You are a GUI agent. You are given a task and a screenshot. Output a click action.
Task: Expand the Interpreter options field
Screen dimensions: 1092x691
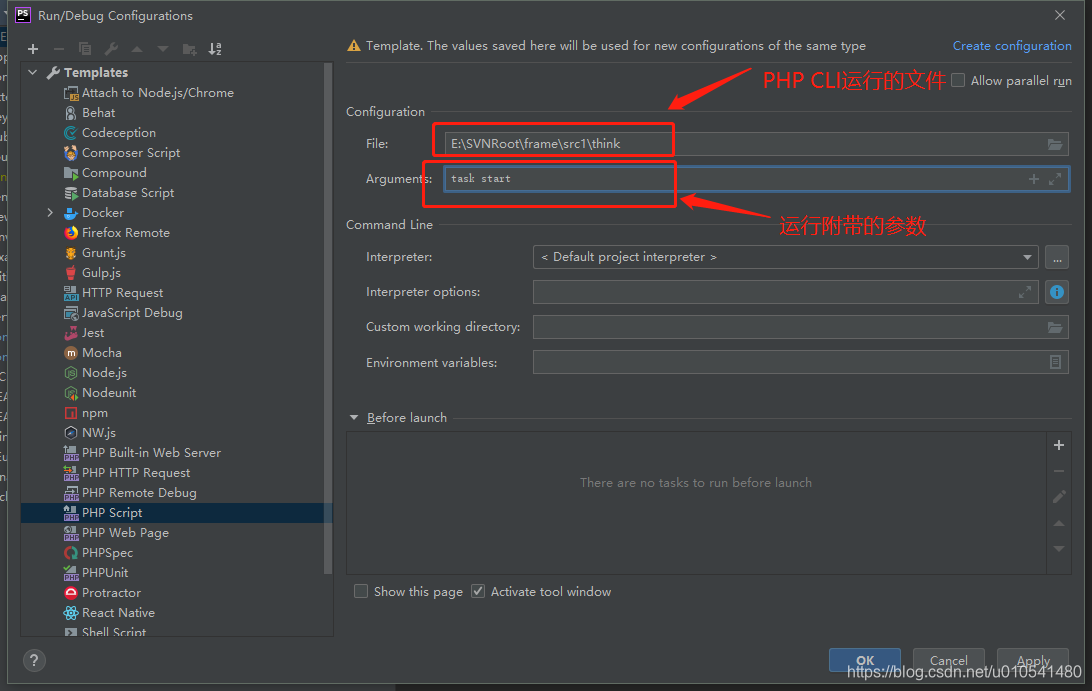click(1024, 293)
